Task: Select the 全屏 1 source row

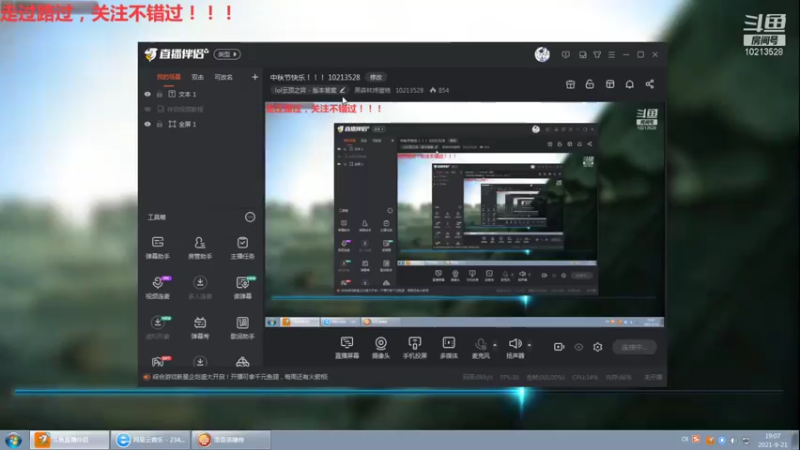Action: click(x=201, y=124)
